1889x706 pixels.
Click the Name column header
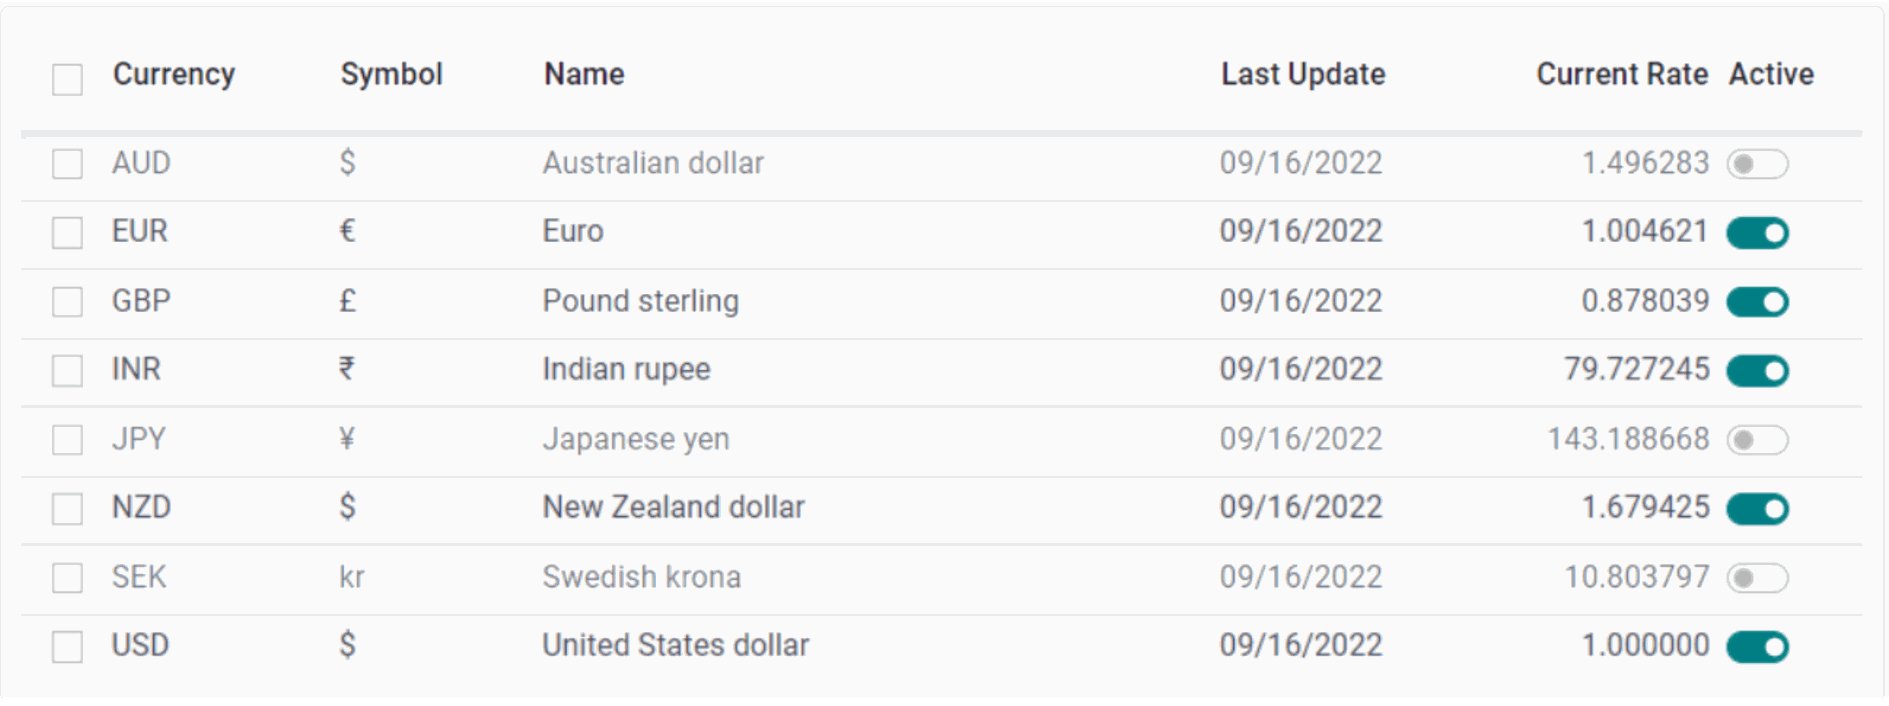[584, 74]
